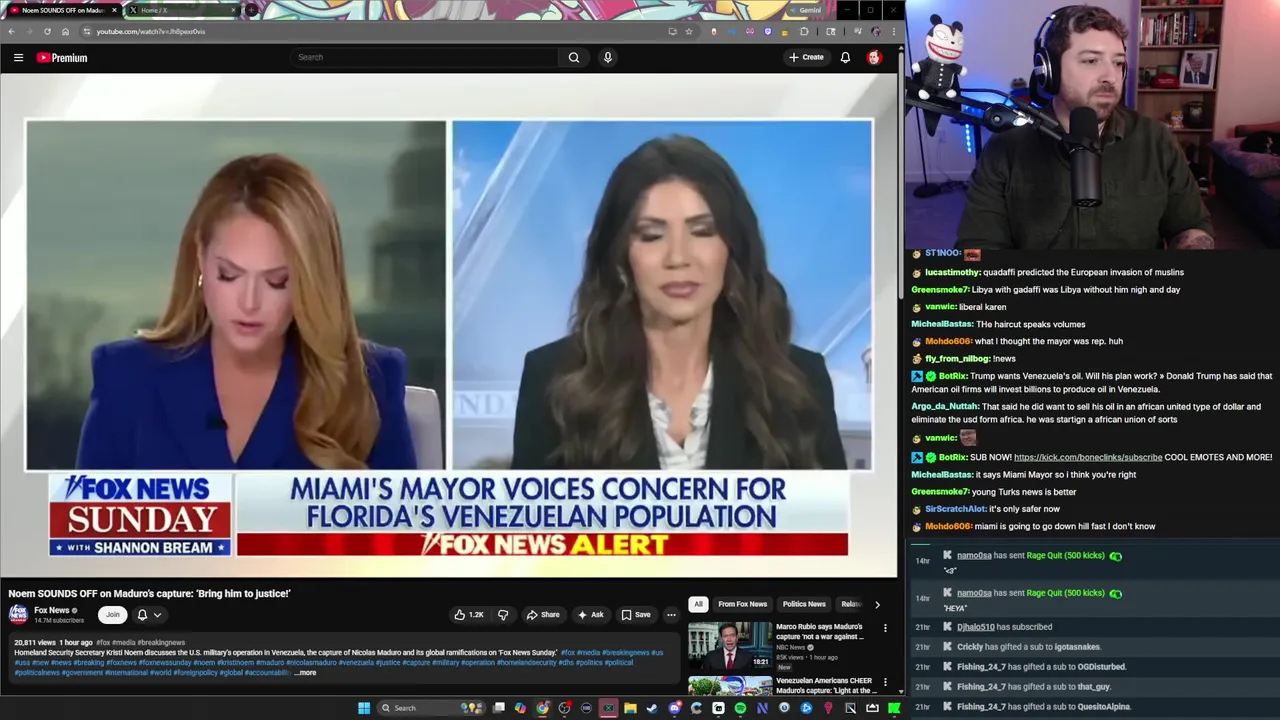The width and height of the screenshot is (1280, 720).
Task: Click the YouTube search field
Action: point(425,57)
